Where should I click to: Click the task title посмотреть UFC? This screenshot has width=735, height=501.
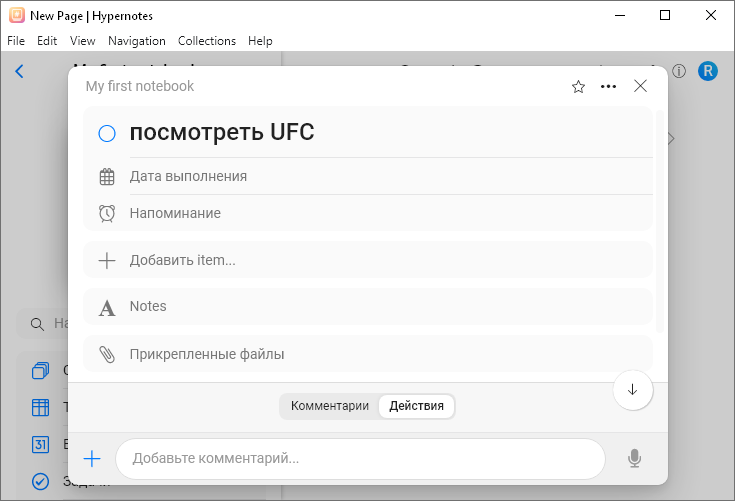point(222,132)
